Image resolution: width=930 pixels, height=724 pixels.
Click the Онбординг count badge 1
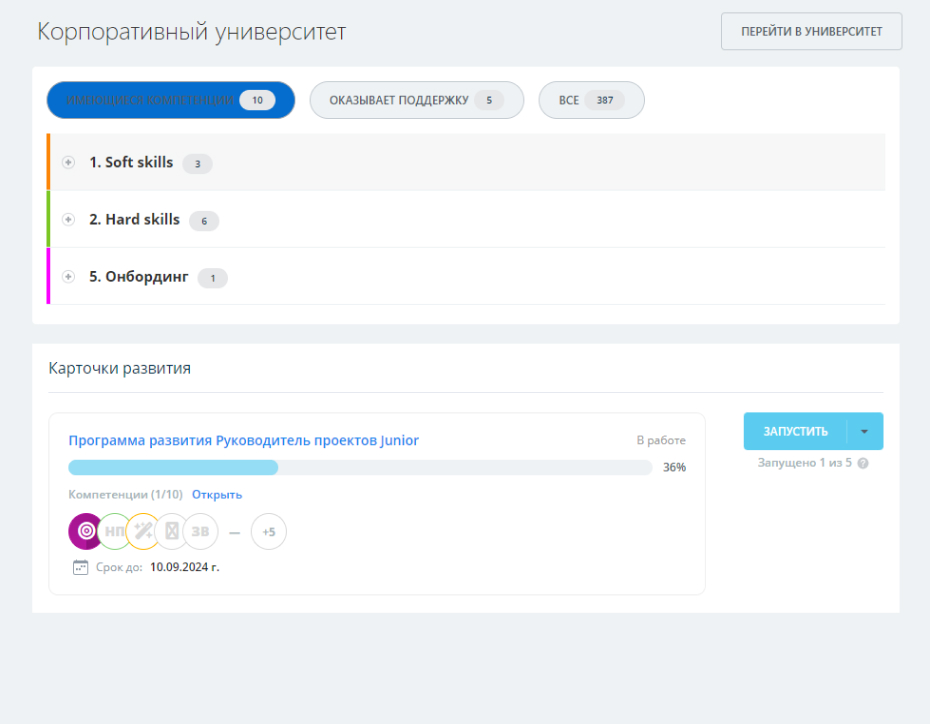click(x=213, y=278)
